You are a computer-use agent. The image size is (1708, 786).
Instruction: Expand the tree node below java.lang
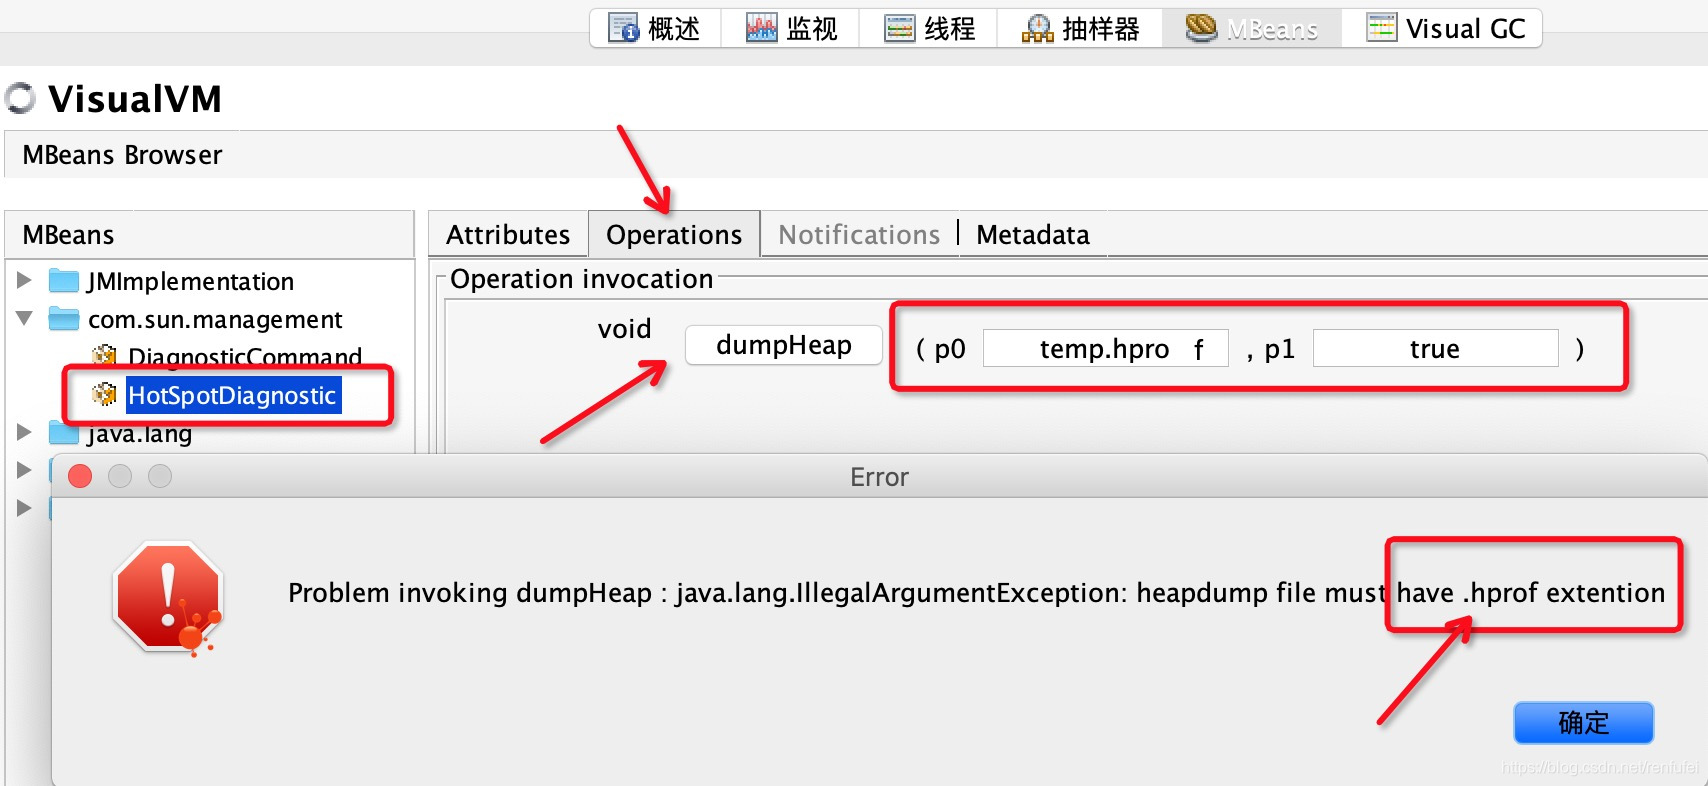pyautogui.click(x=25, y=470)
